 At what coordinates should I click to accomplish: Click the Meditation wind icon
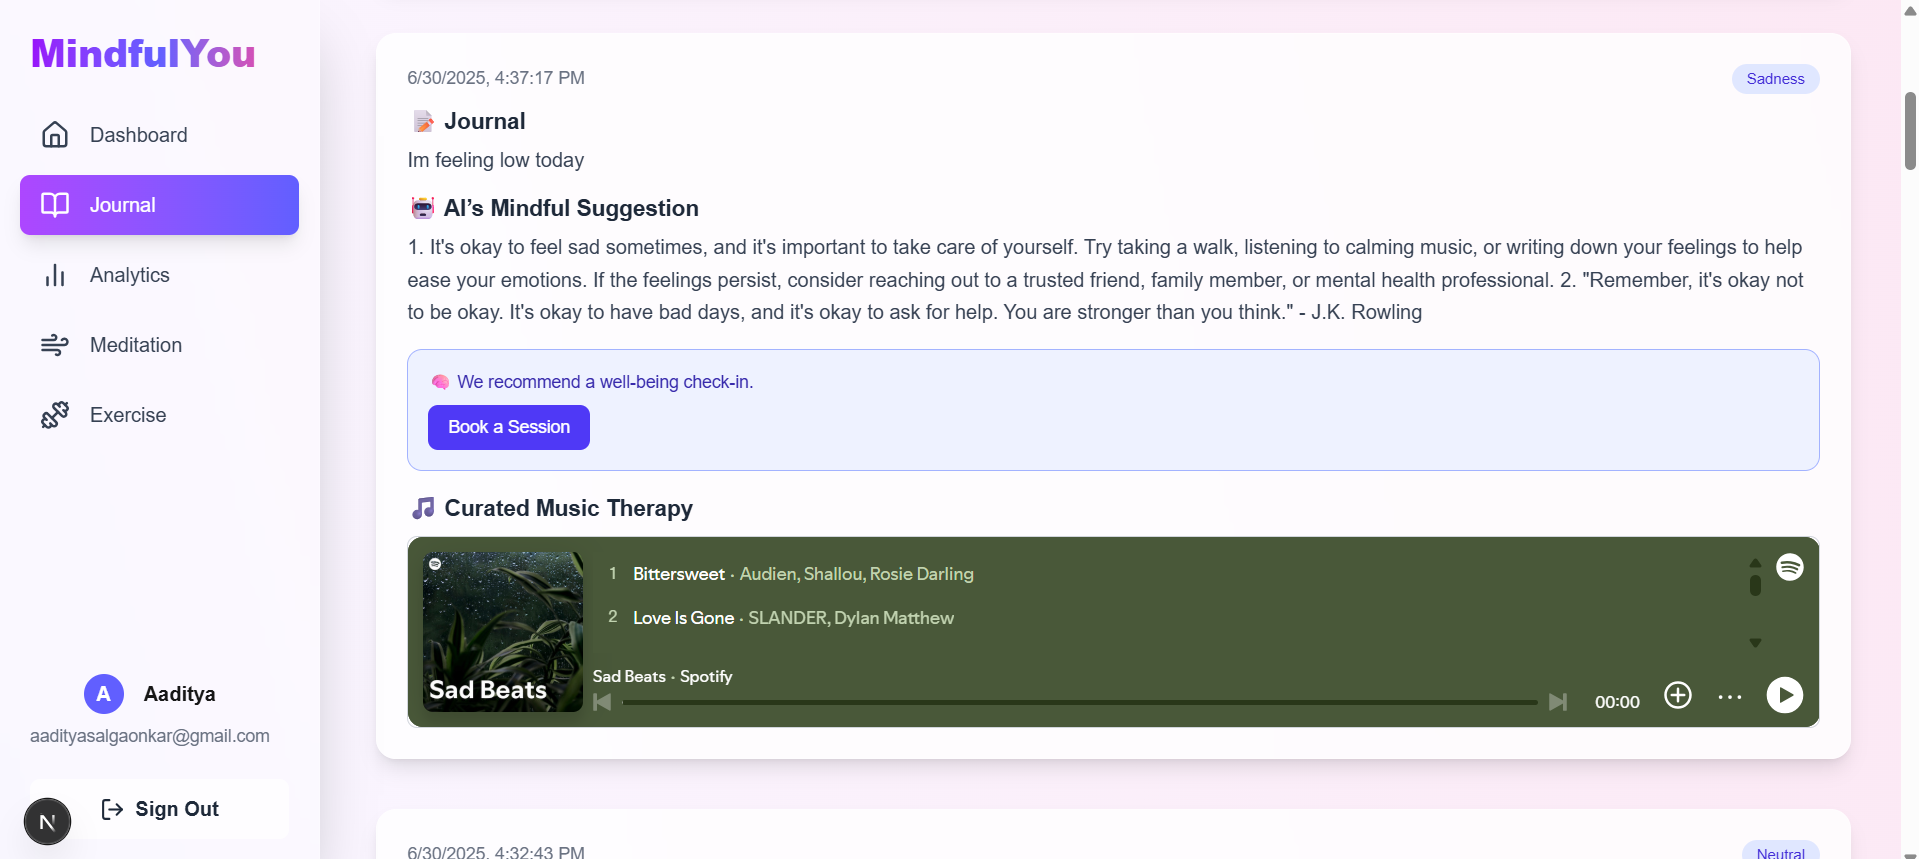(55, 345)
